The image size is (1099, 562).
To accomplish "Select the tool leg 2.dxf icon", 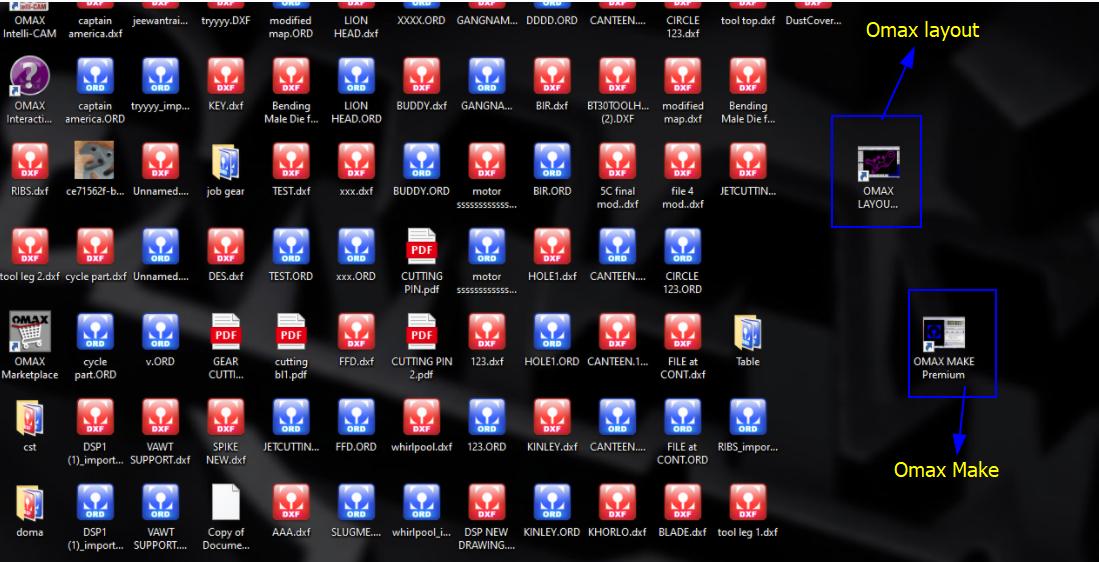I will click(x=29, y=247).
